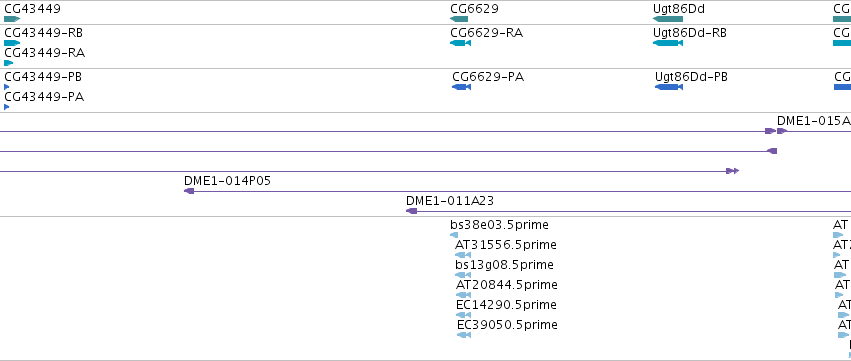The width and height of the screenshot is (851, 361).
Task: Select the DME1-011A23 clone label
Action: click(x=450, y=201)
